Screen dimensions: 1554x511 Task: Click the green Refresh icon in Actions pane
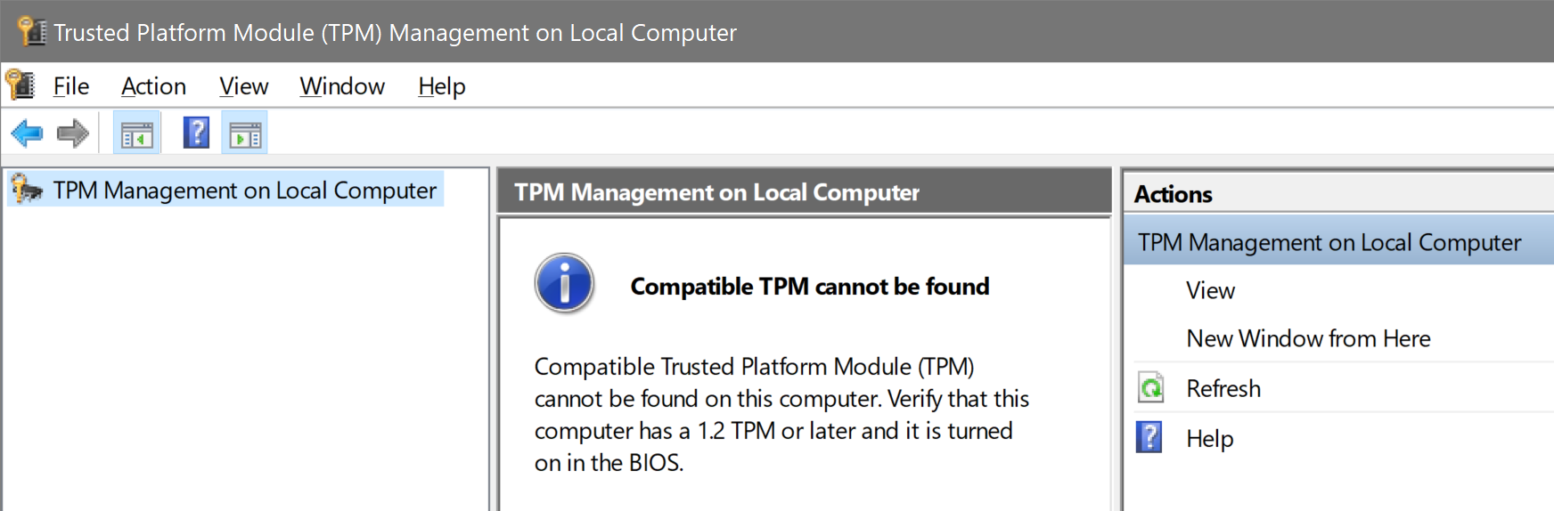coord(1151,388)
